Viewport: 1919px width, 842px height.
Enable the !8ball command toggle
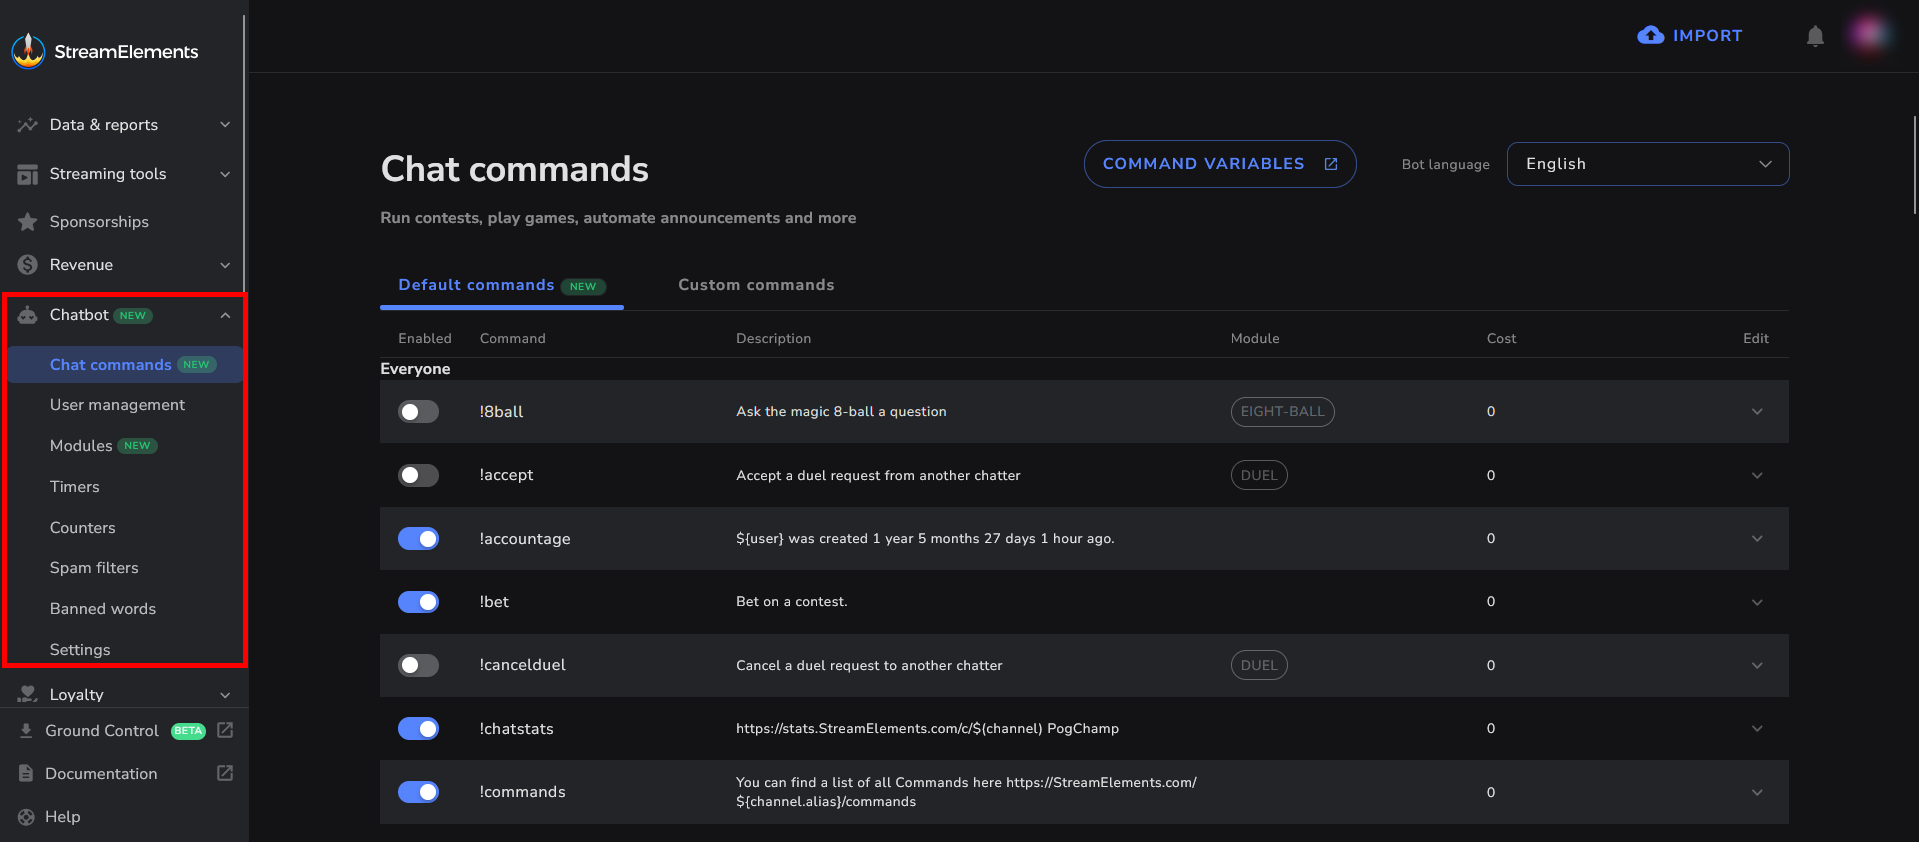click(x=418, y=412)
